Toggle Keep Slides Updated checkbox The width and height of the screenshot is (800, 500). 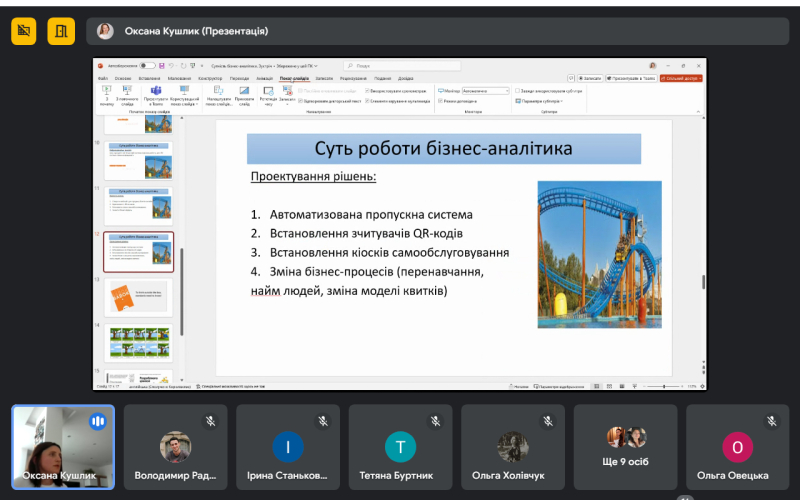(301, 91)
